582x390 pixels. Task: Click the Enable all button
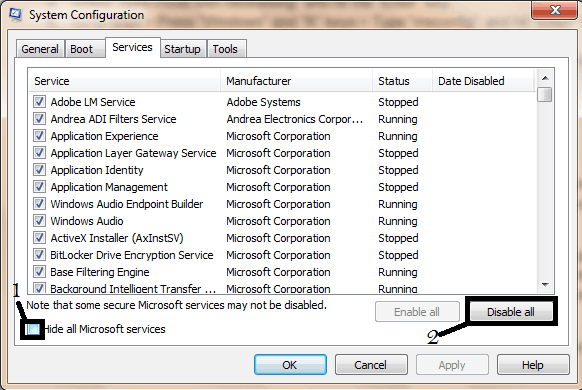(417, 312)
